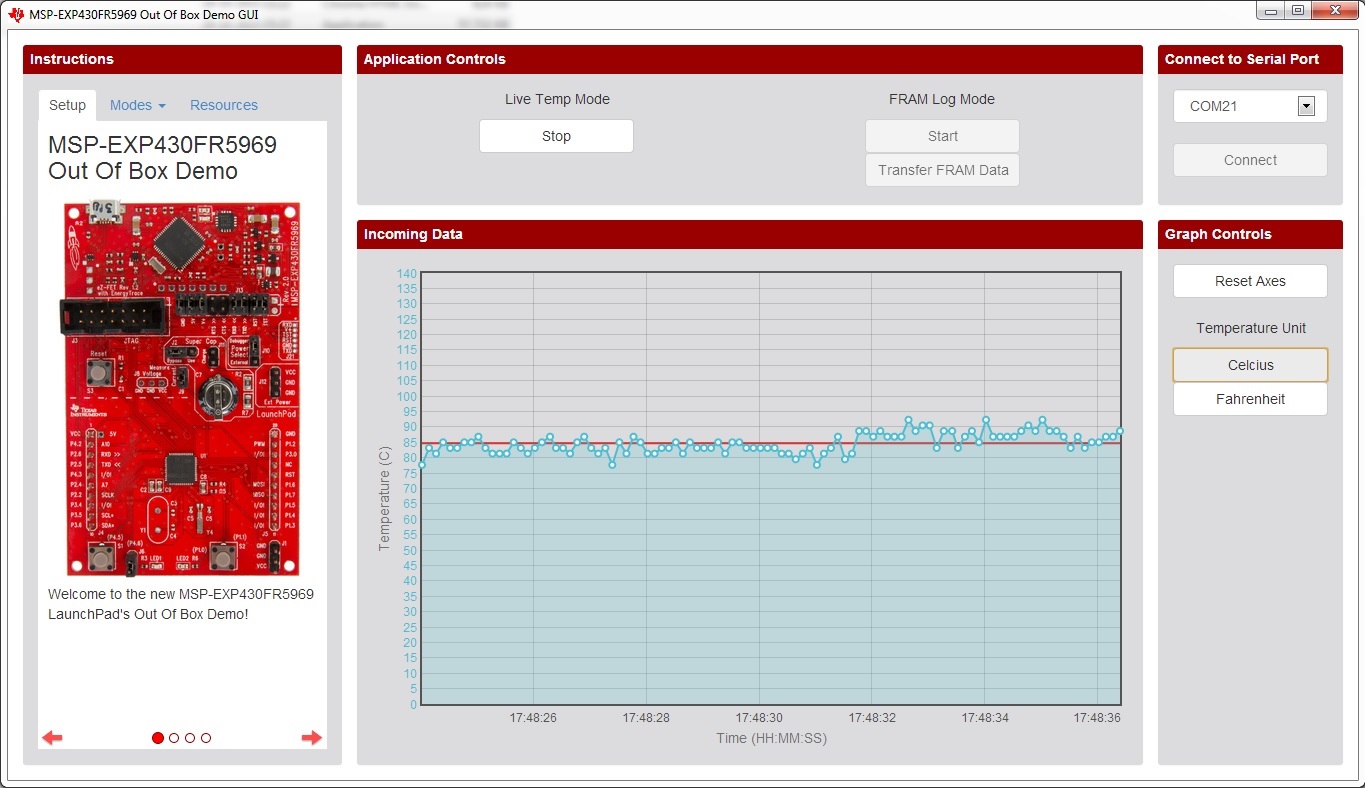This screenshot has width=1365, height=788.
Task: Select Celcius temperature unit
Action: [x=1250, y=365]
